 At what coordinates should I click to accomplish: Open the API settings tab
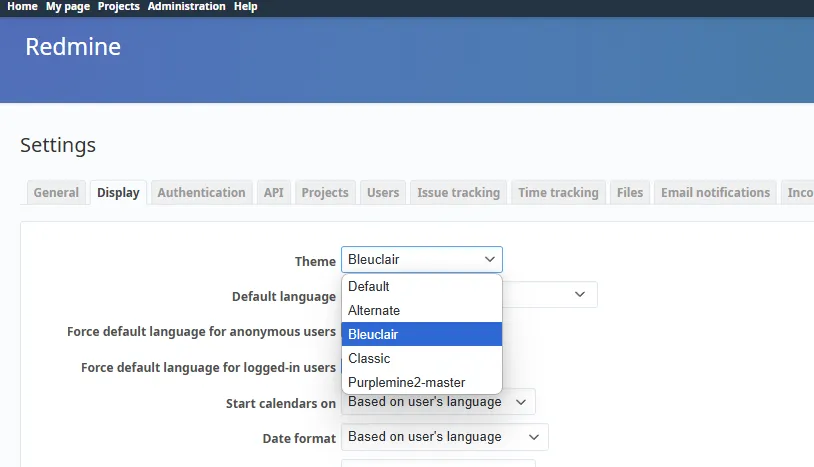point(273,192)
